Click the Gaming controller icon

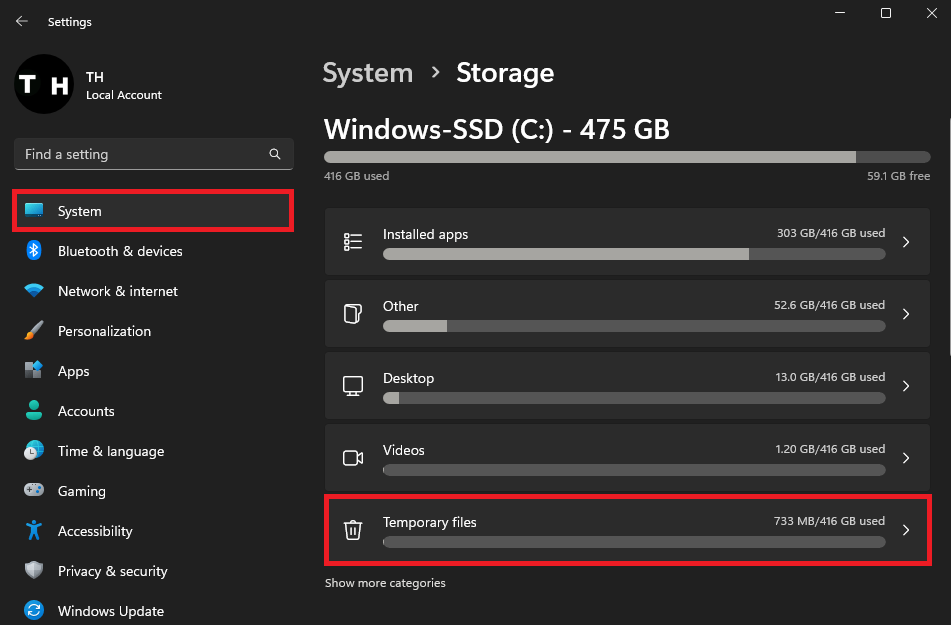pos(34,491)
